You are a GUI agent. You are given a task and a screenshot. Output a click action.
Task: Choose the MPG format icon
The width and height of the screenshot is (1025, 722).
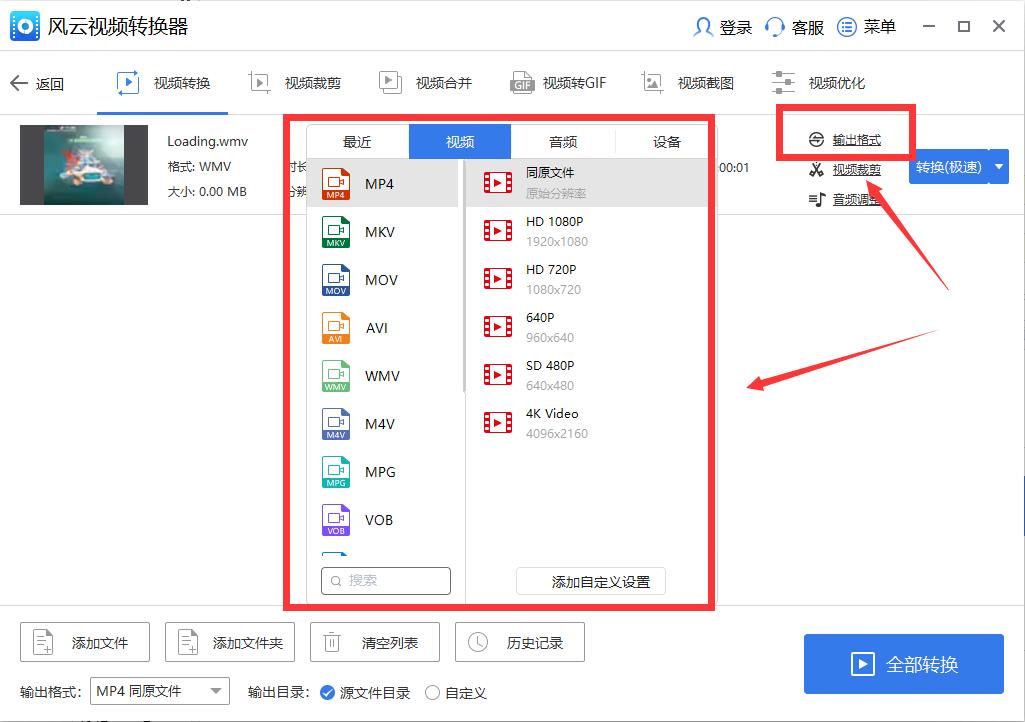tap(336, 472)
